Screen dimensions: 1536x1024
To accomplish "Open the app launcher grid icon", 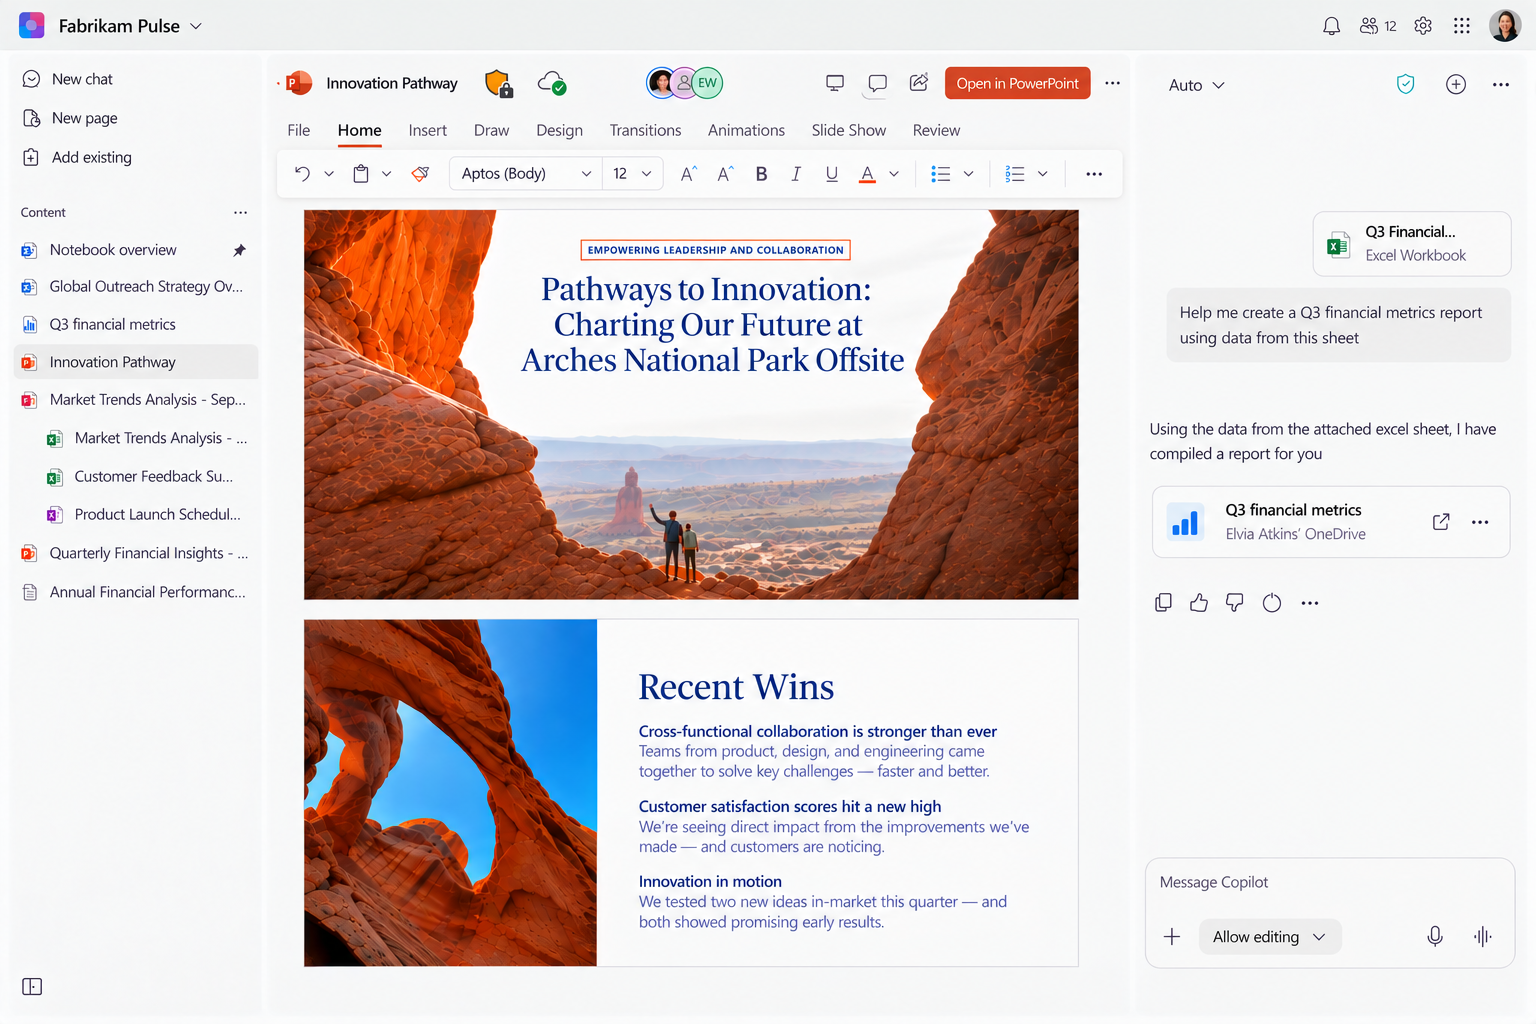I will [1462, 26].
